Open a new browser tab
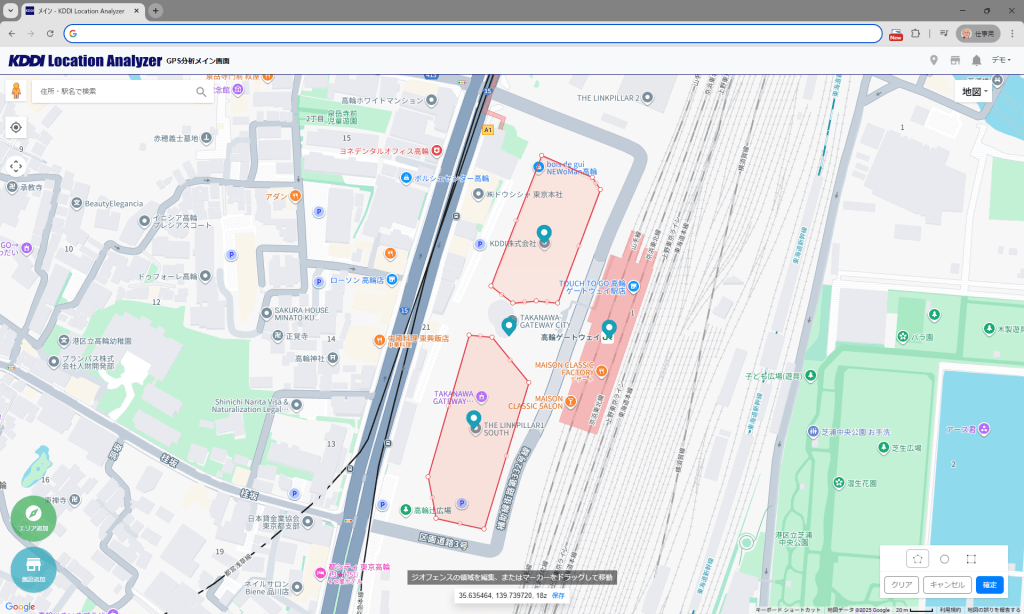 pos(155,10)
